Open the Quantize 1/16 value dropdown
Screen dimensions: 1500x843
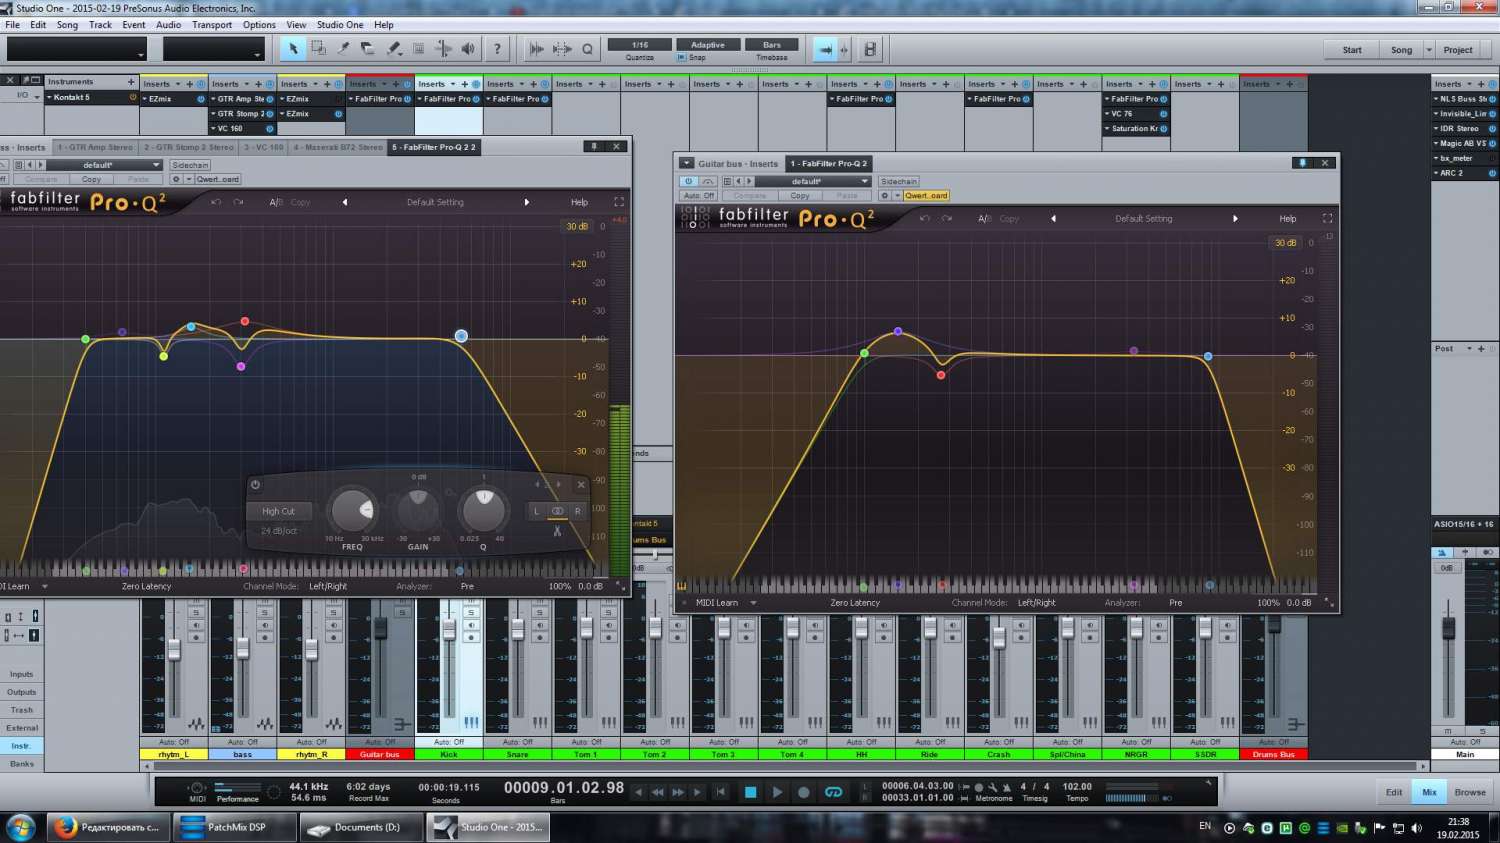640,45
